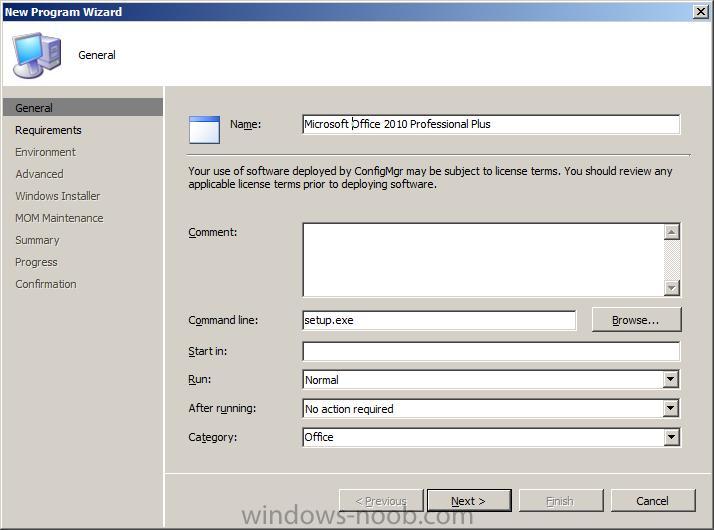Click the 'Name:' label
Image resolution: width=714 pixels, height=530 pixels.
point(245,124)
